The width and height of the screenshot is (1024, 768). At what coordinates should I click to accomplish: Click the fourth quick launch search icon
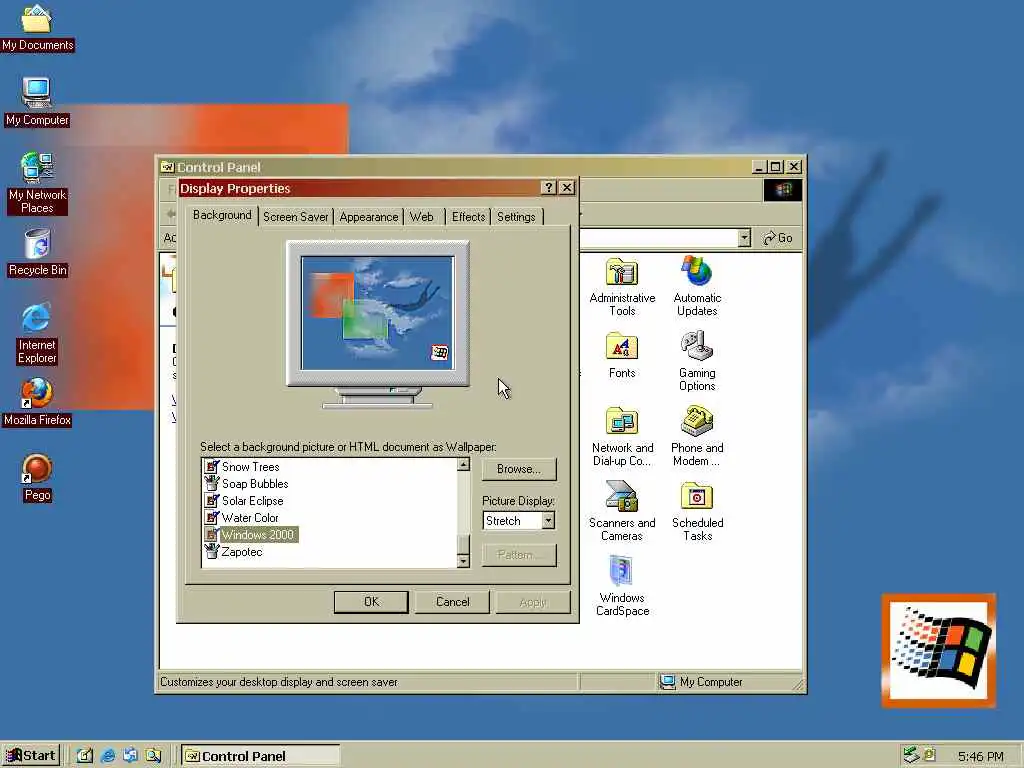(x=153, y=756)
